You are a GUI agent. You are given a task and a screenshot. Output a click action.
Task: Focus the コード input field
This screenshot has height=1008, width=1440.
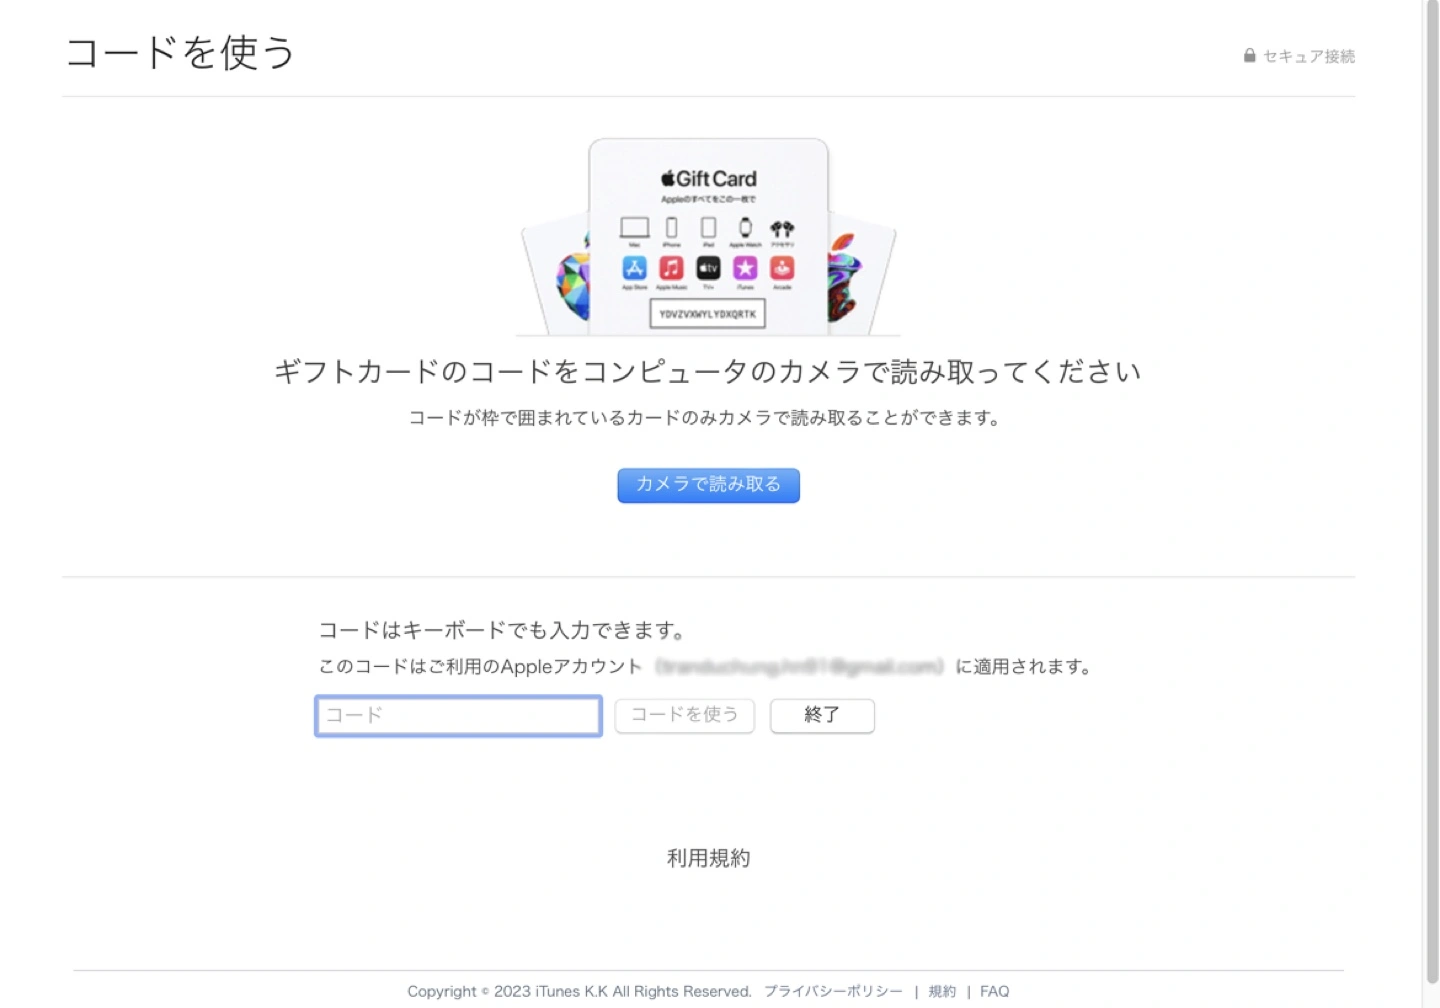458,716
